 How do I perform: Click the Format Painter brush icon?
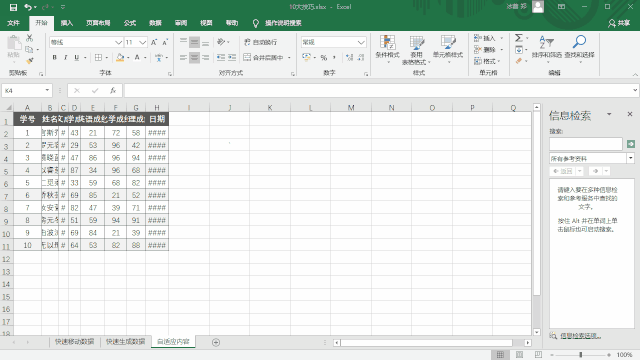click(x=29, y=61)
